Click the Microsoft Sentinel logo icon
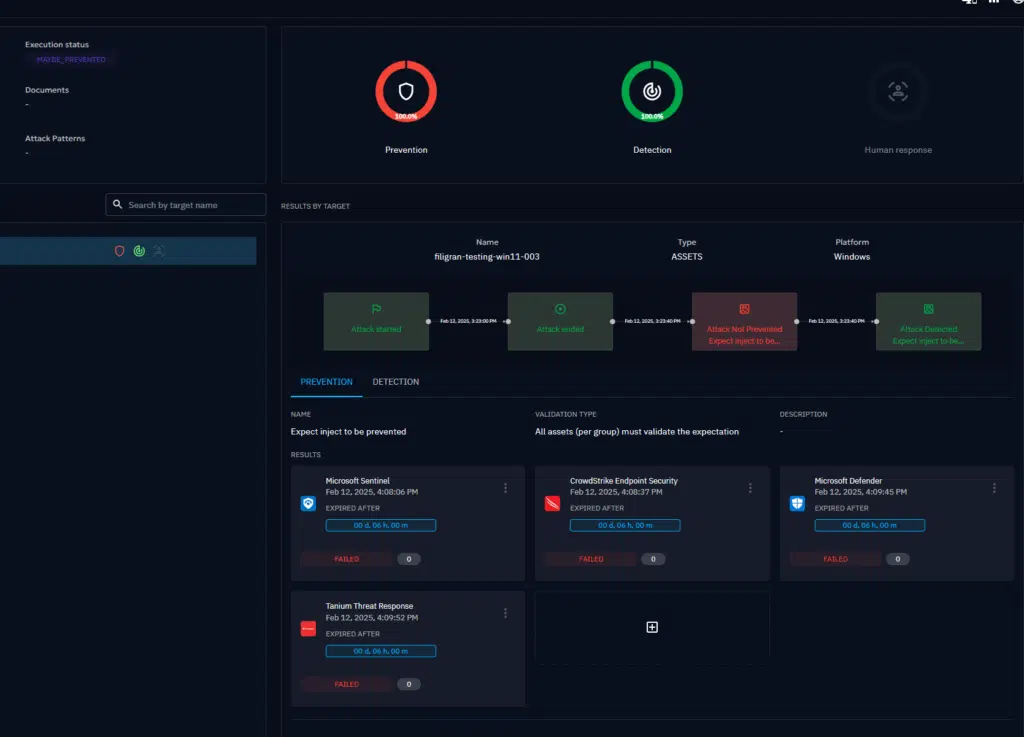The width and height of the screenshot is (1024, 737). 308,504
